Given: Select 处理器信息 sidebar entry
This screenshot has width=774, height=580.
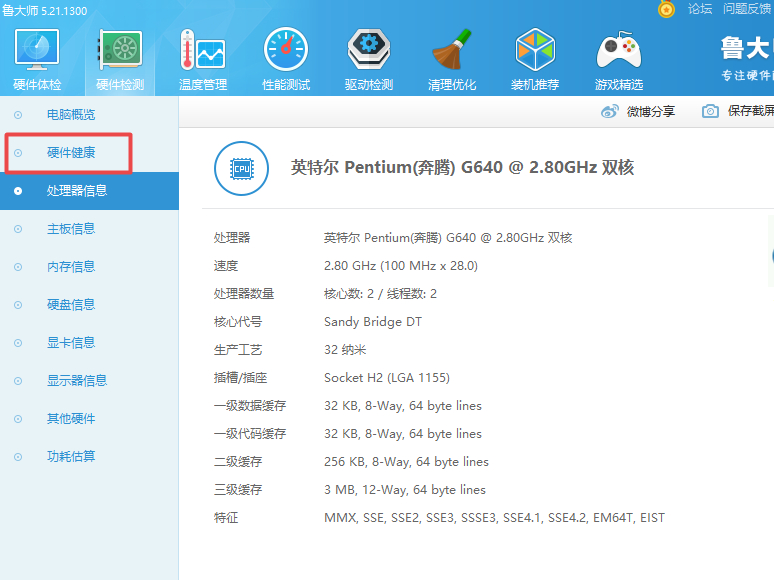Looking at the screenshot, I should (x=89, y=191).
